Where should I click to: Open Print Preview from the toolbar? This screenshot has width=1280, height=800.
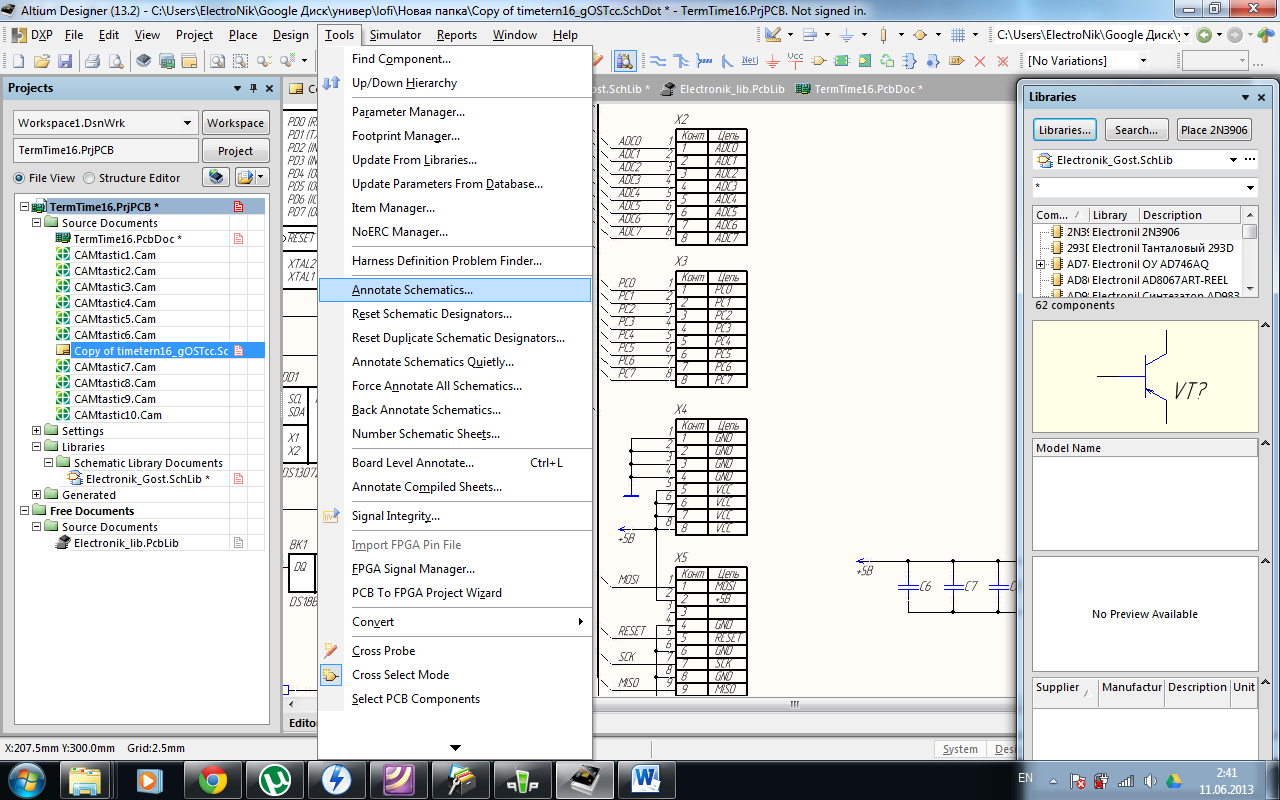coord(116,61)
